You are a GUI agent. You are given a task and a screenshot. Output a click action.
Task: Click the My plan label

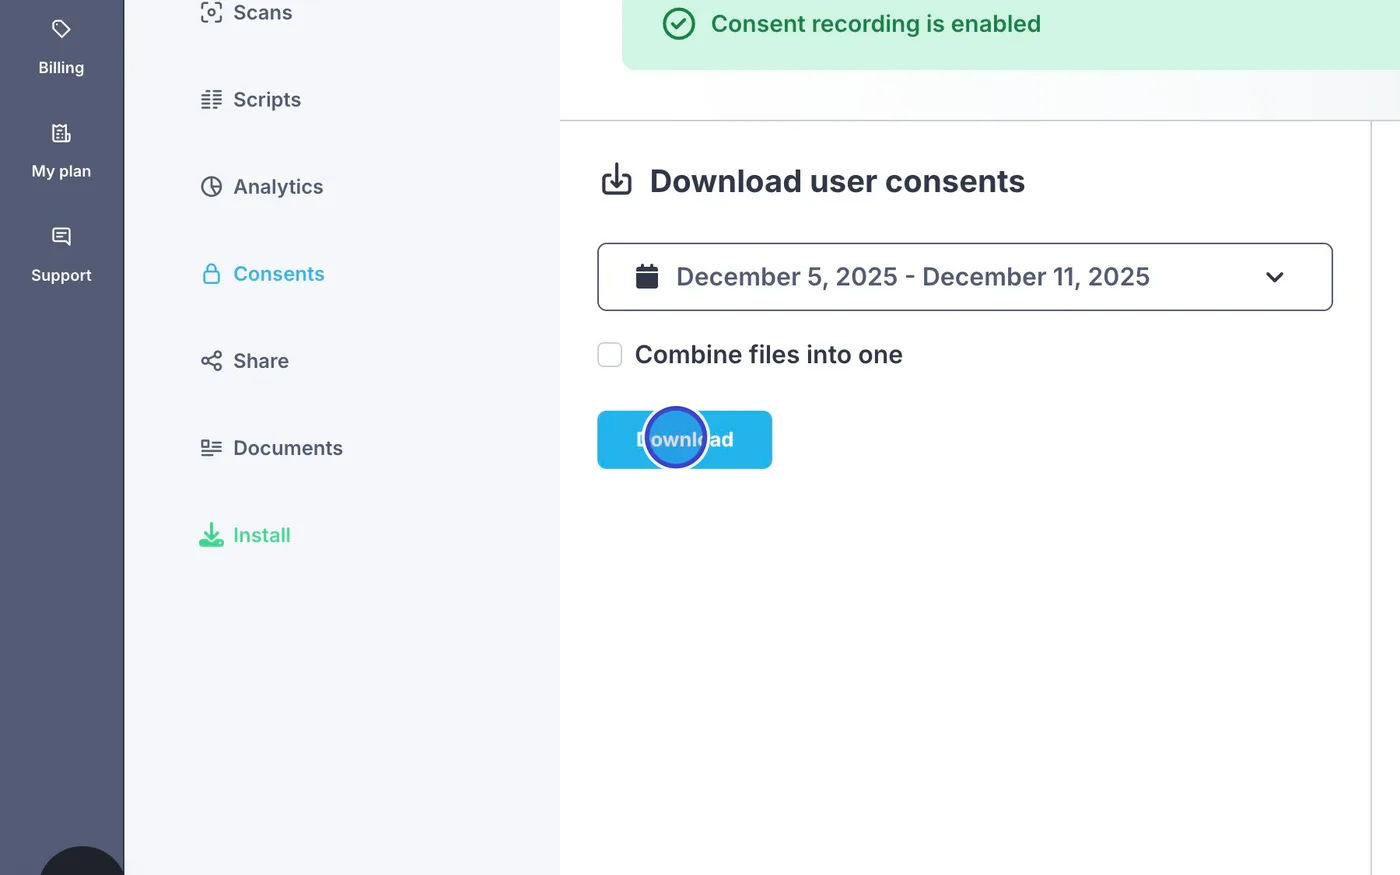61,171
